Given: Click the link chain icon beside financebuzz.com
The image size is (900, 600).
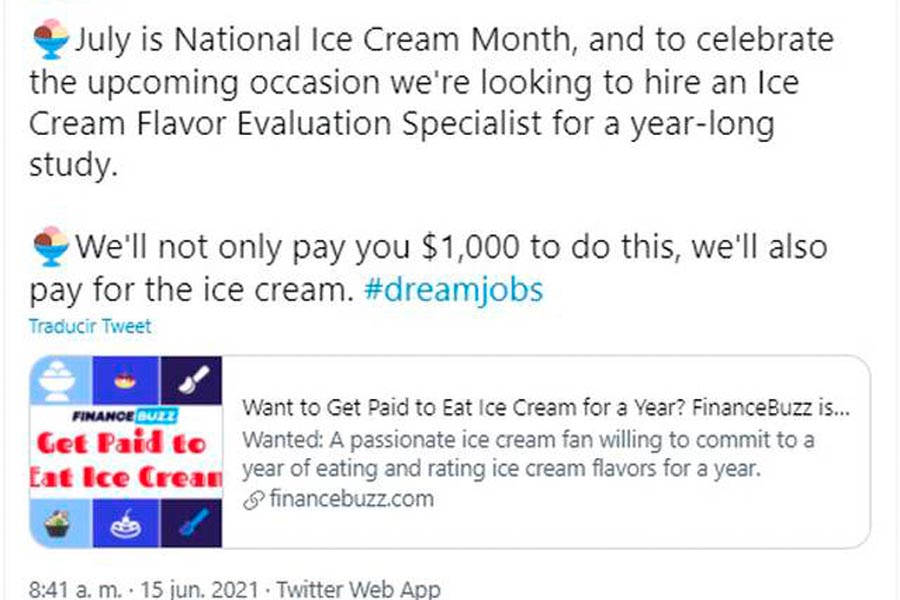Looking at the screenshot, I should pos(253,500).
